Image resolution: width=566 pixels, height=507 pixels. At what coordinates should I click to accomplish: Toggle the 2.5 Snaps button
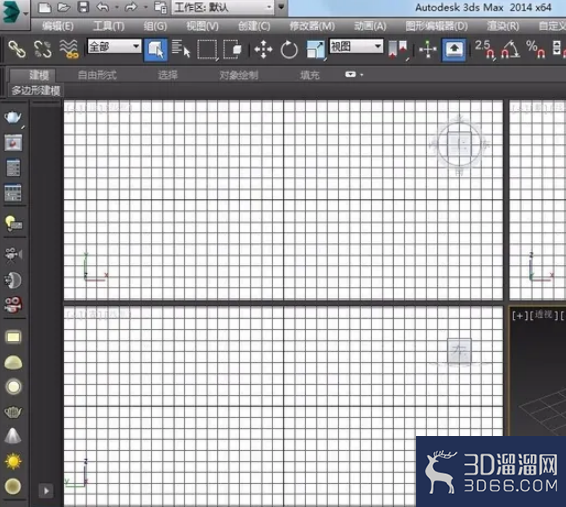point(485,49)
